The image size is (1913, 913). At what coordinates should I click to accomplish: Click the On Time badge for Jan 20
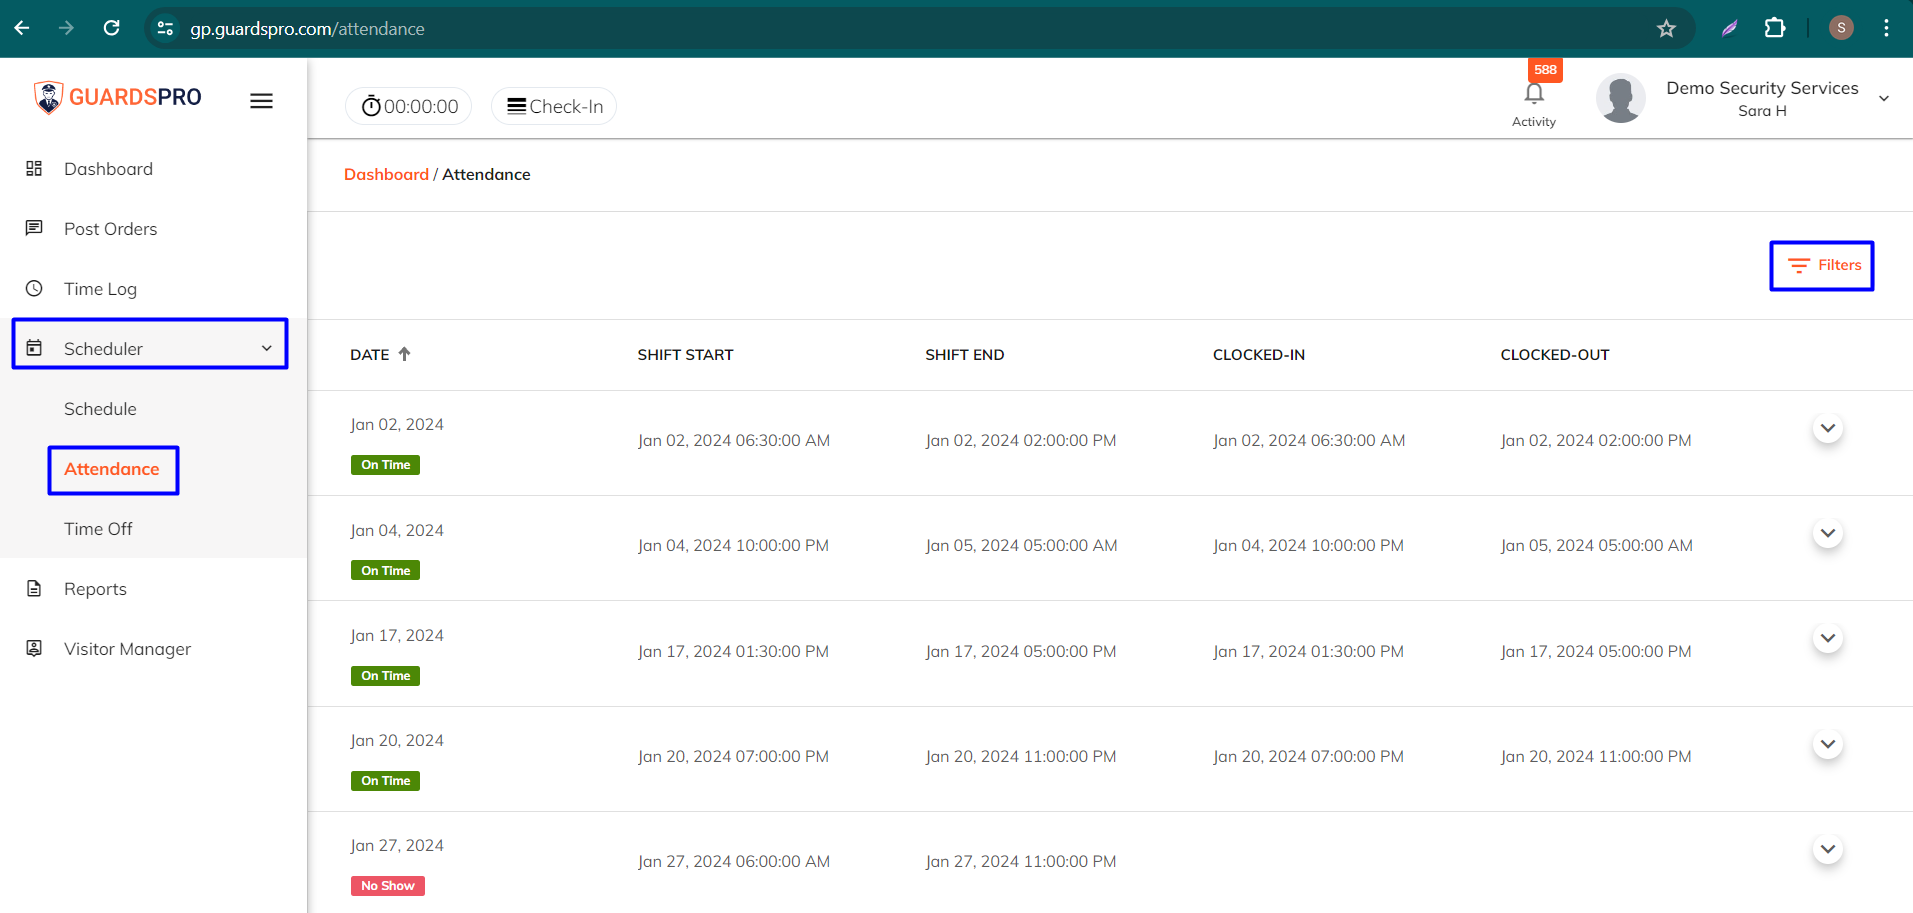tap(385, 781)
